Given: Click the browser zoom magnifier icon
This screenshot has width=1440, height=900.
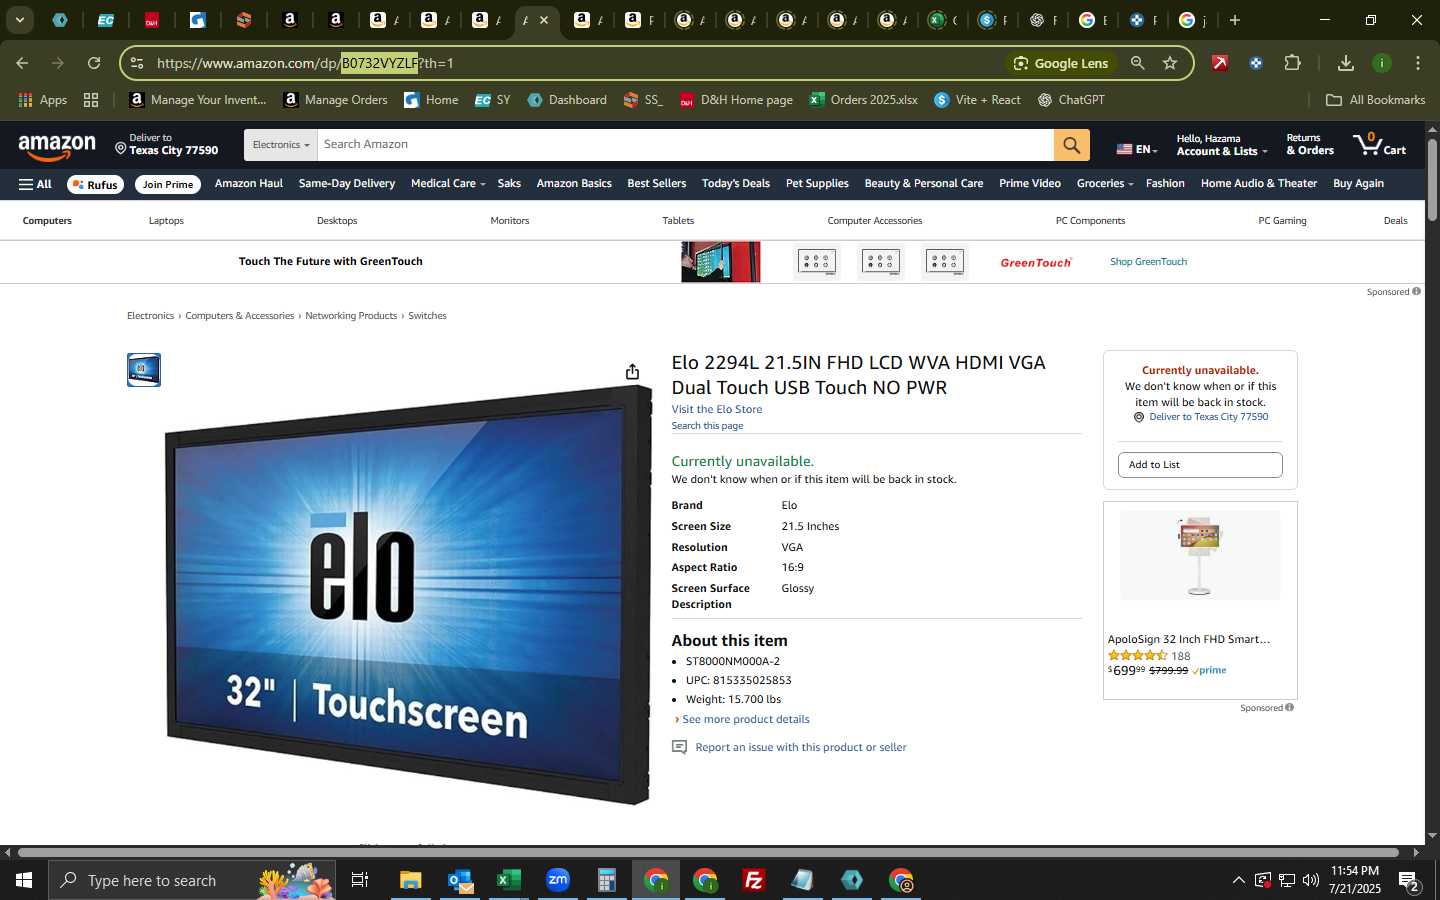Looking at the screenshot, I should point(1137,63).
